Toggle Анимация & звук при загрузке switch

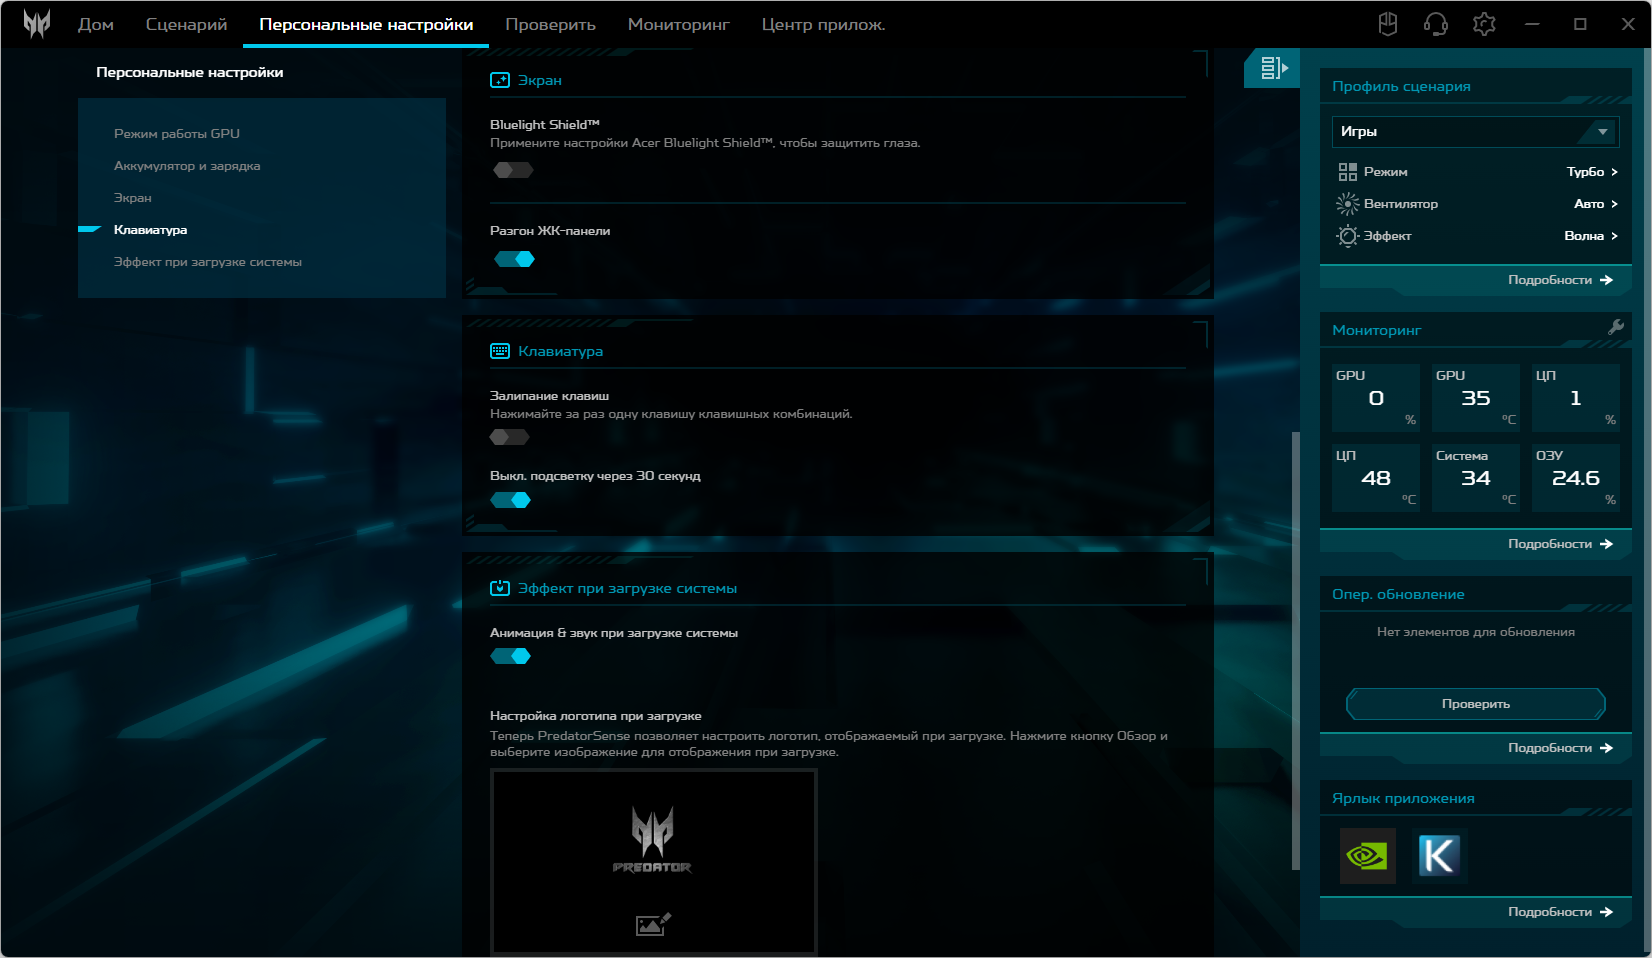511,656
